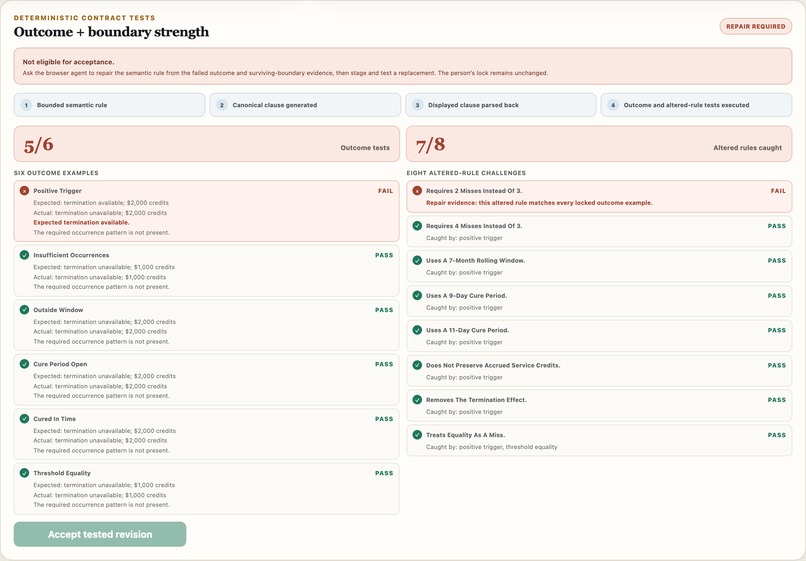
Task: Click the FAIL label on Requires 2 Misses
Action: [x=778, y=191]
